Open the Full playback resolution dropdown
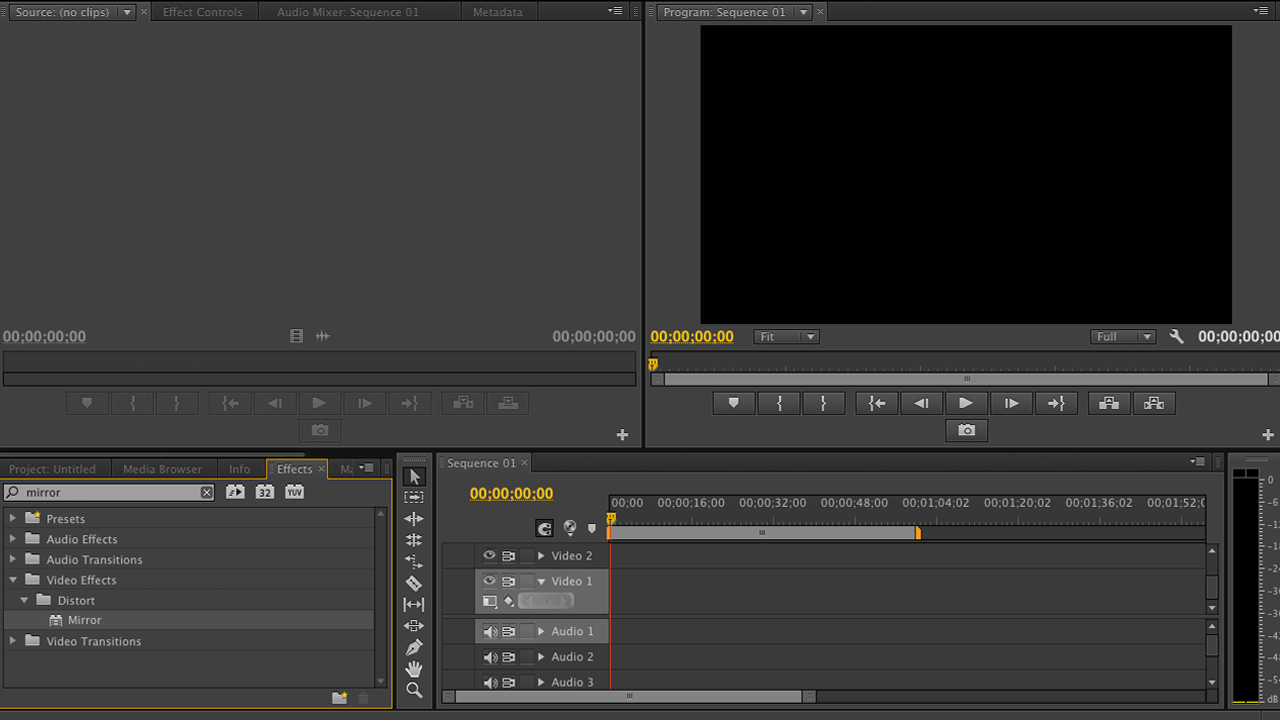This screenshot has width=1280, height=720. 1123,337
